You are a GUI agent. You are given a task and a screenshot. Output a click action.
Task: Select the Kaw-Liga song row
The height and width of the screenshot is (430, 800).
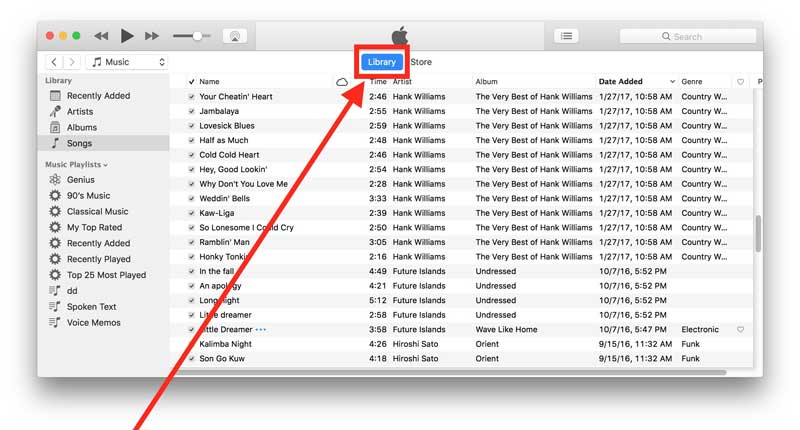point(461,213)
